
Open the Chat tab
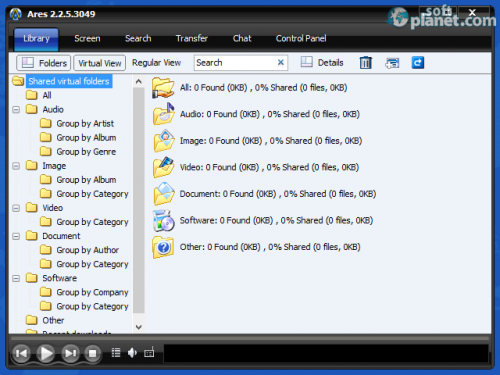[x=242, y=39]
